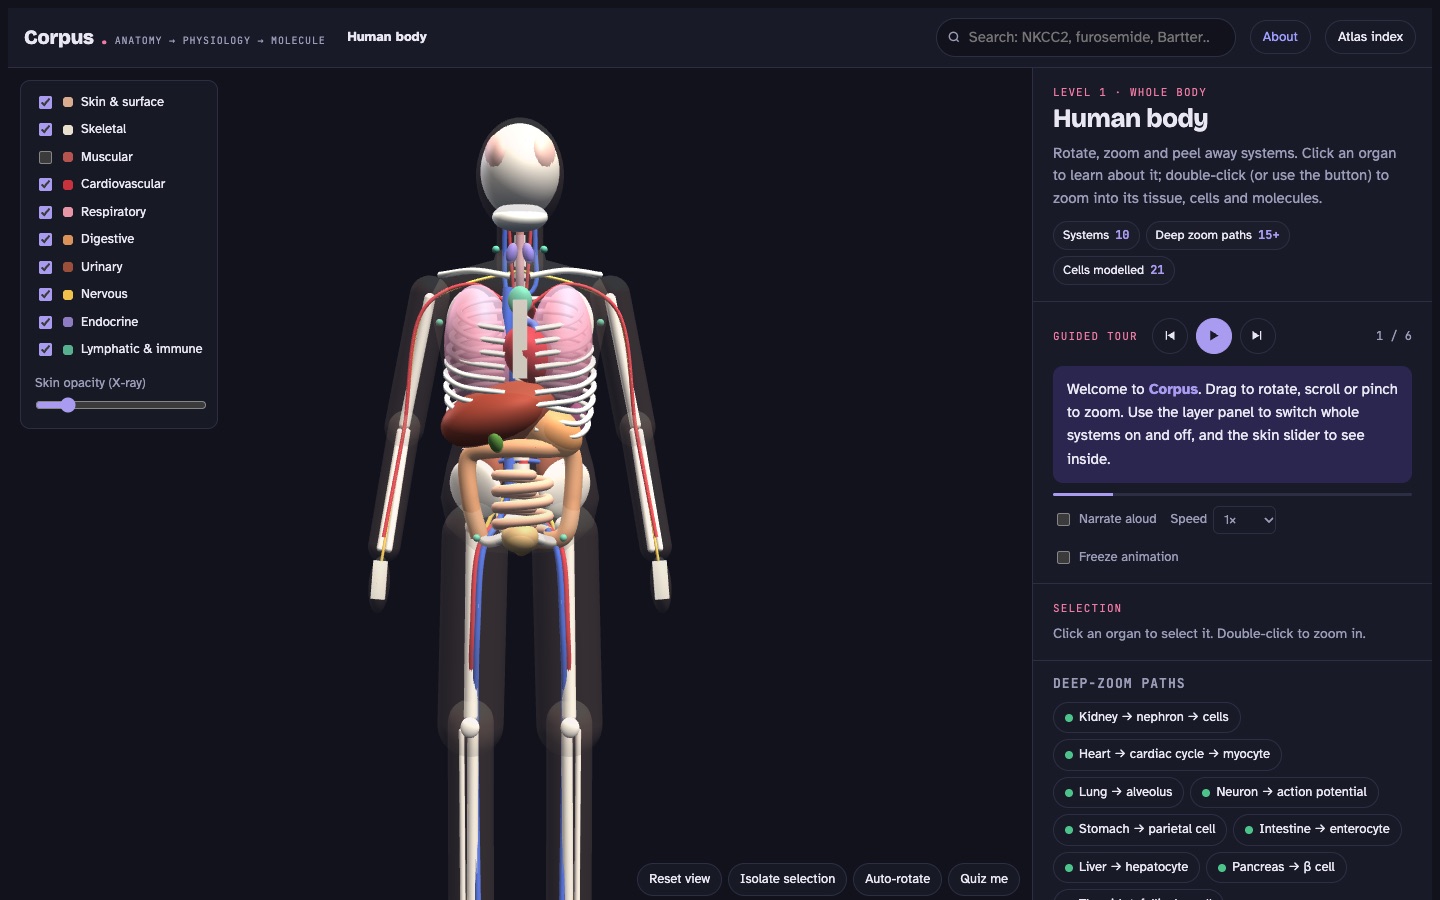Open the Atlas index
The height and width of the screenshot is (900, 1440).
(x=1370, y=37)
